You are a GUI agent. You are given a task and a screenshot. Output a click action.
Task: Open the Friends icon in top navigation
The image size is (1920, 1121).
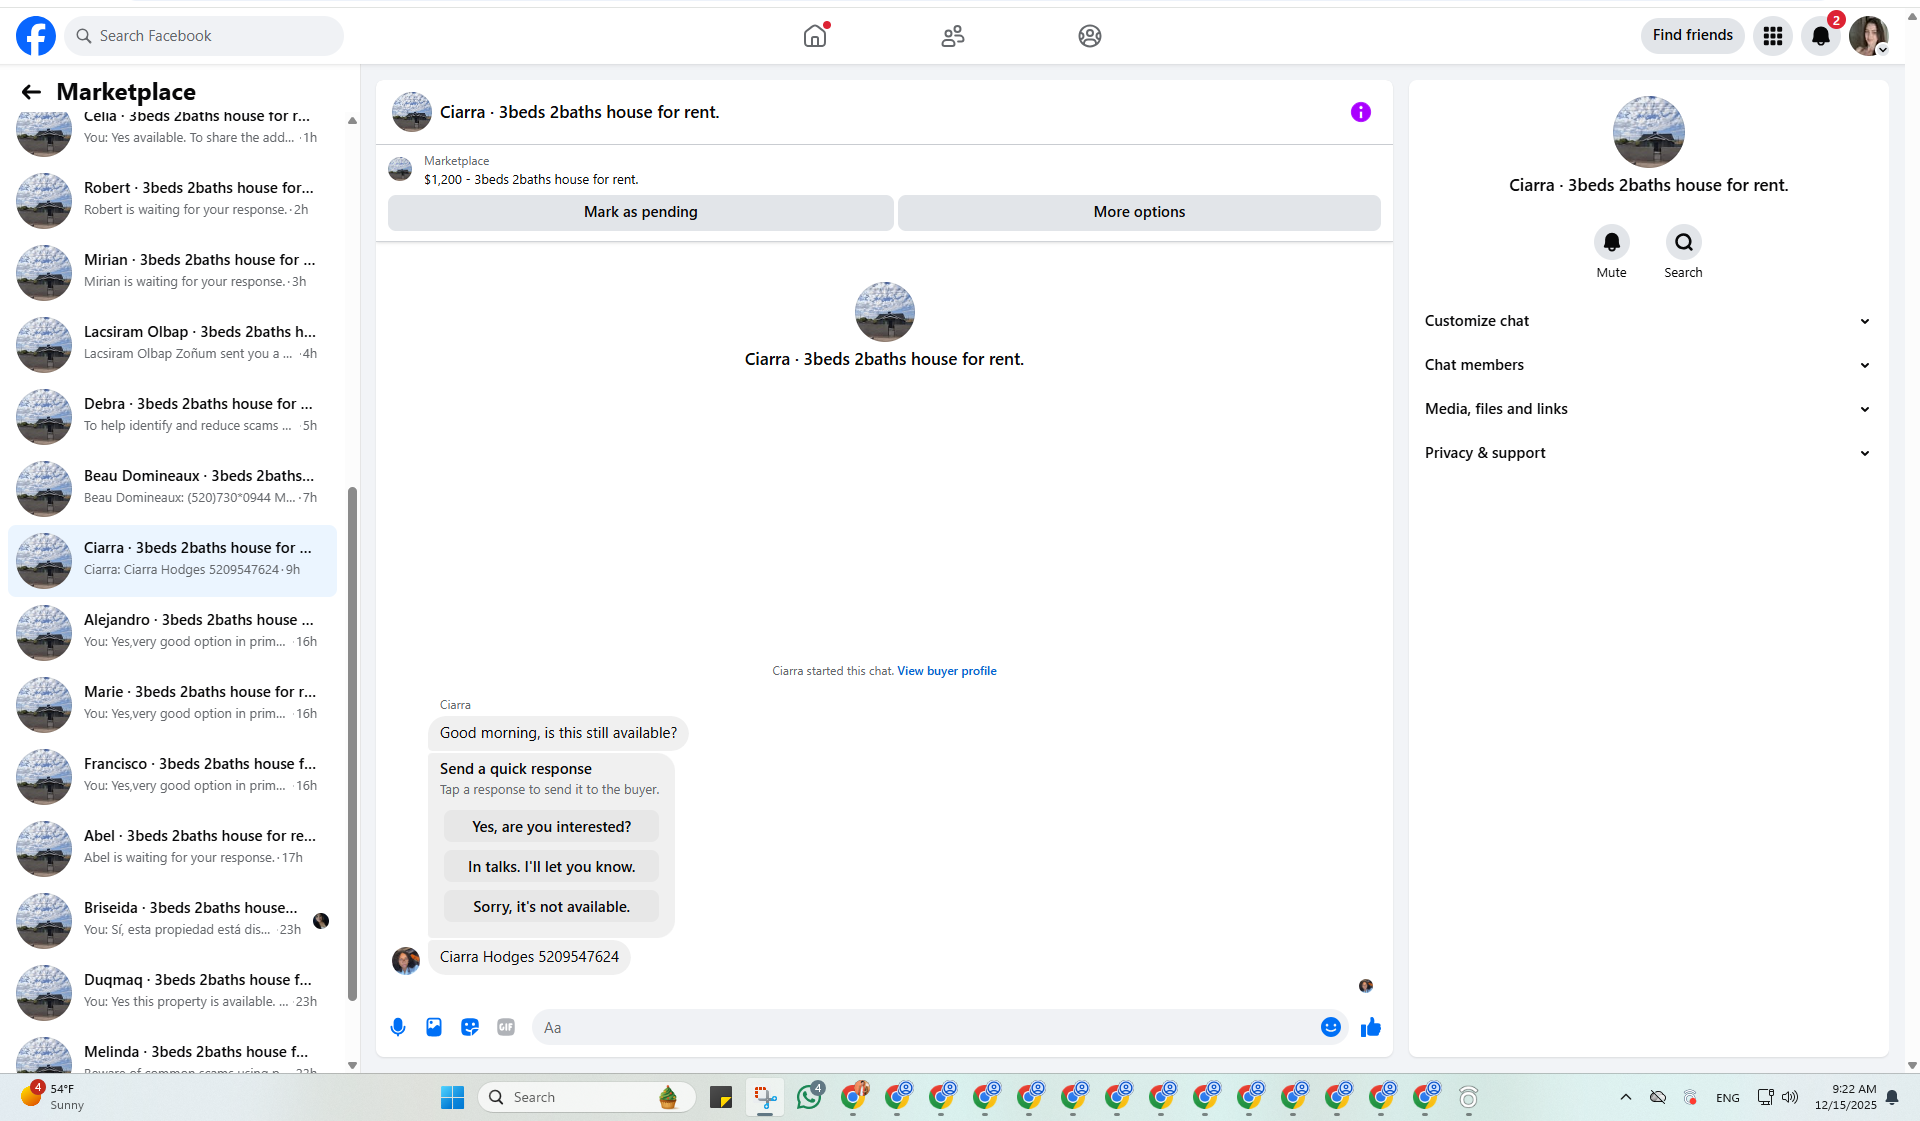(953, 36)
